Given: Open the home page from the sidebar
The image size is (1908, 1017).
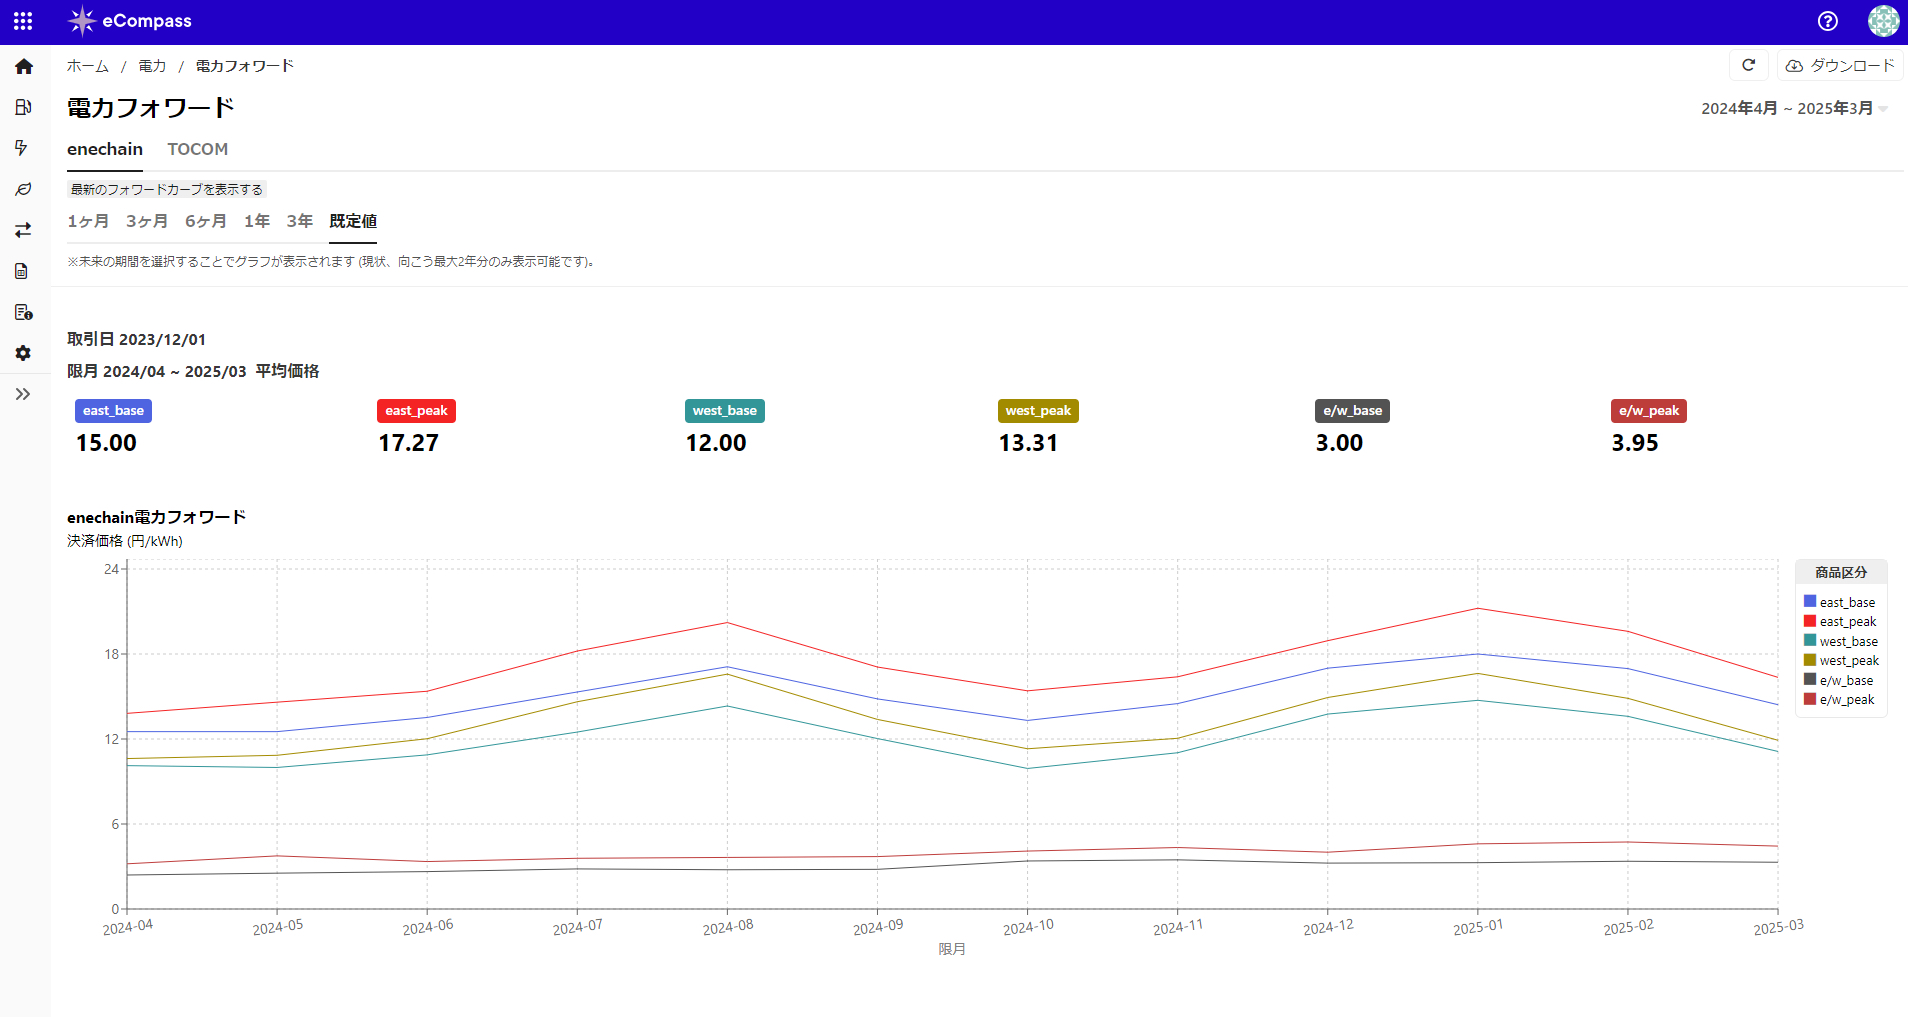Looking at the screenshot, I should point(23,66).
